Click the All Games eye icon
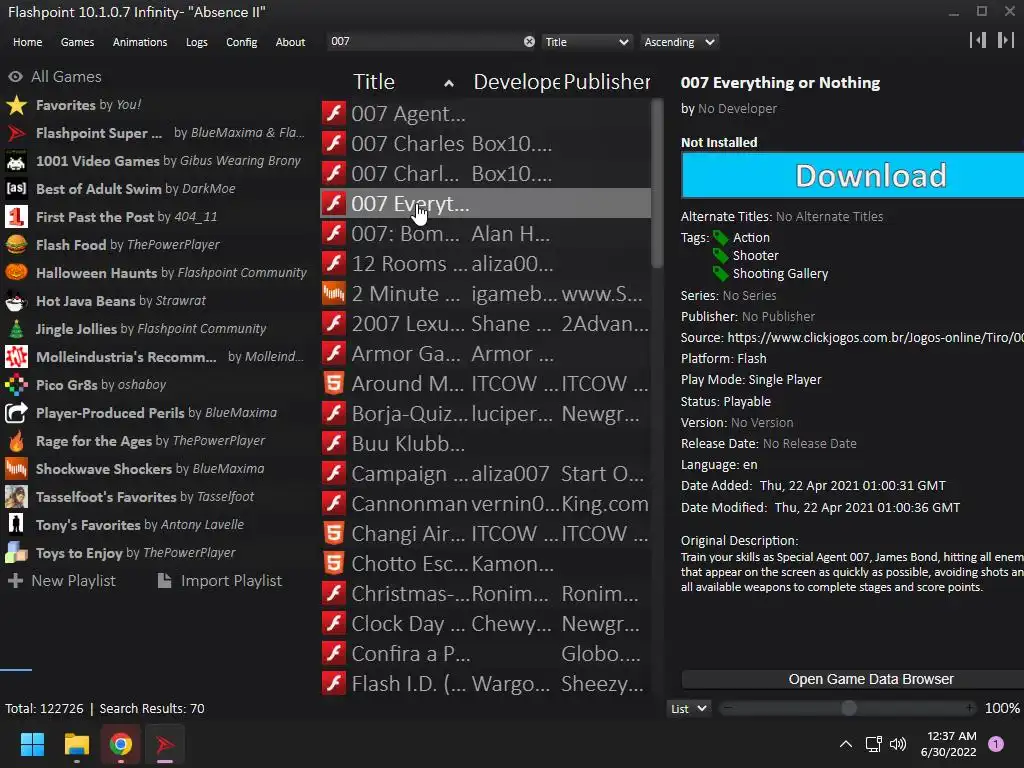The height and width of the screenshot is (768, 1024). (x=16, y=76)
